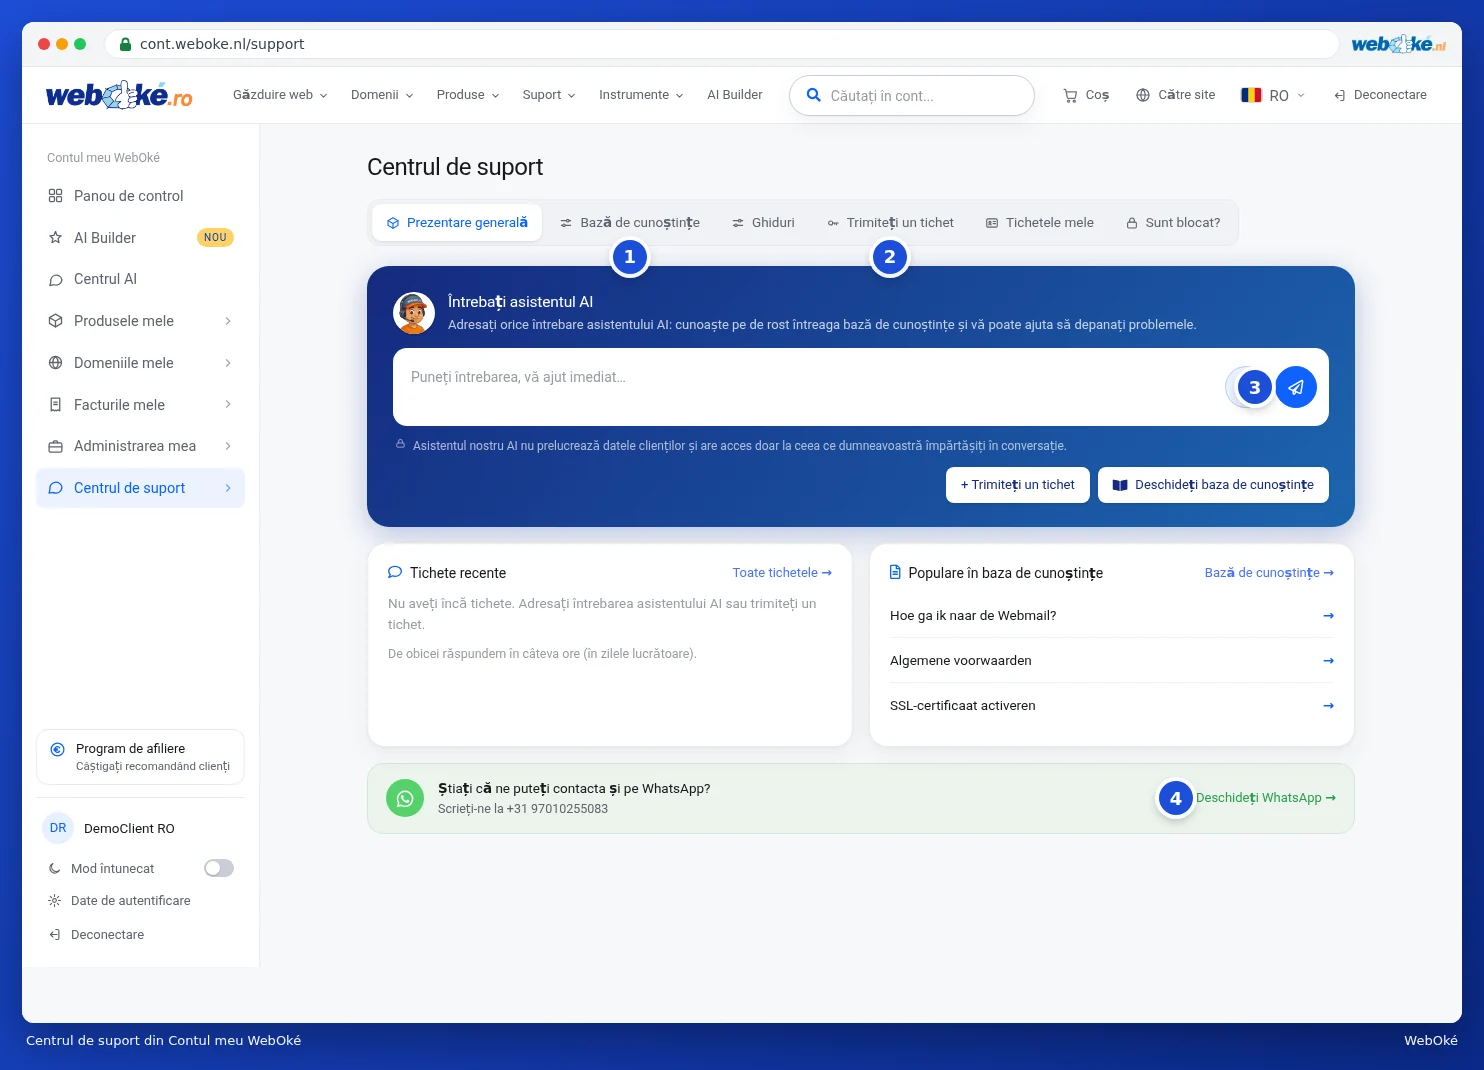1484x1070 pixels.
Task: Open the Suport dropdown menu
Action: point(549,95)
